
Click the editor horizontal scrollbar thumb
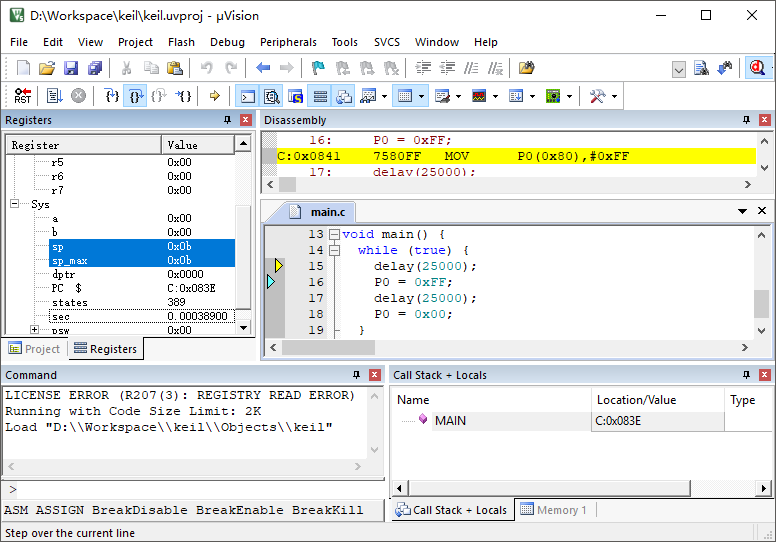(x=327, y=347)
